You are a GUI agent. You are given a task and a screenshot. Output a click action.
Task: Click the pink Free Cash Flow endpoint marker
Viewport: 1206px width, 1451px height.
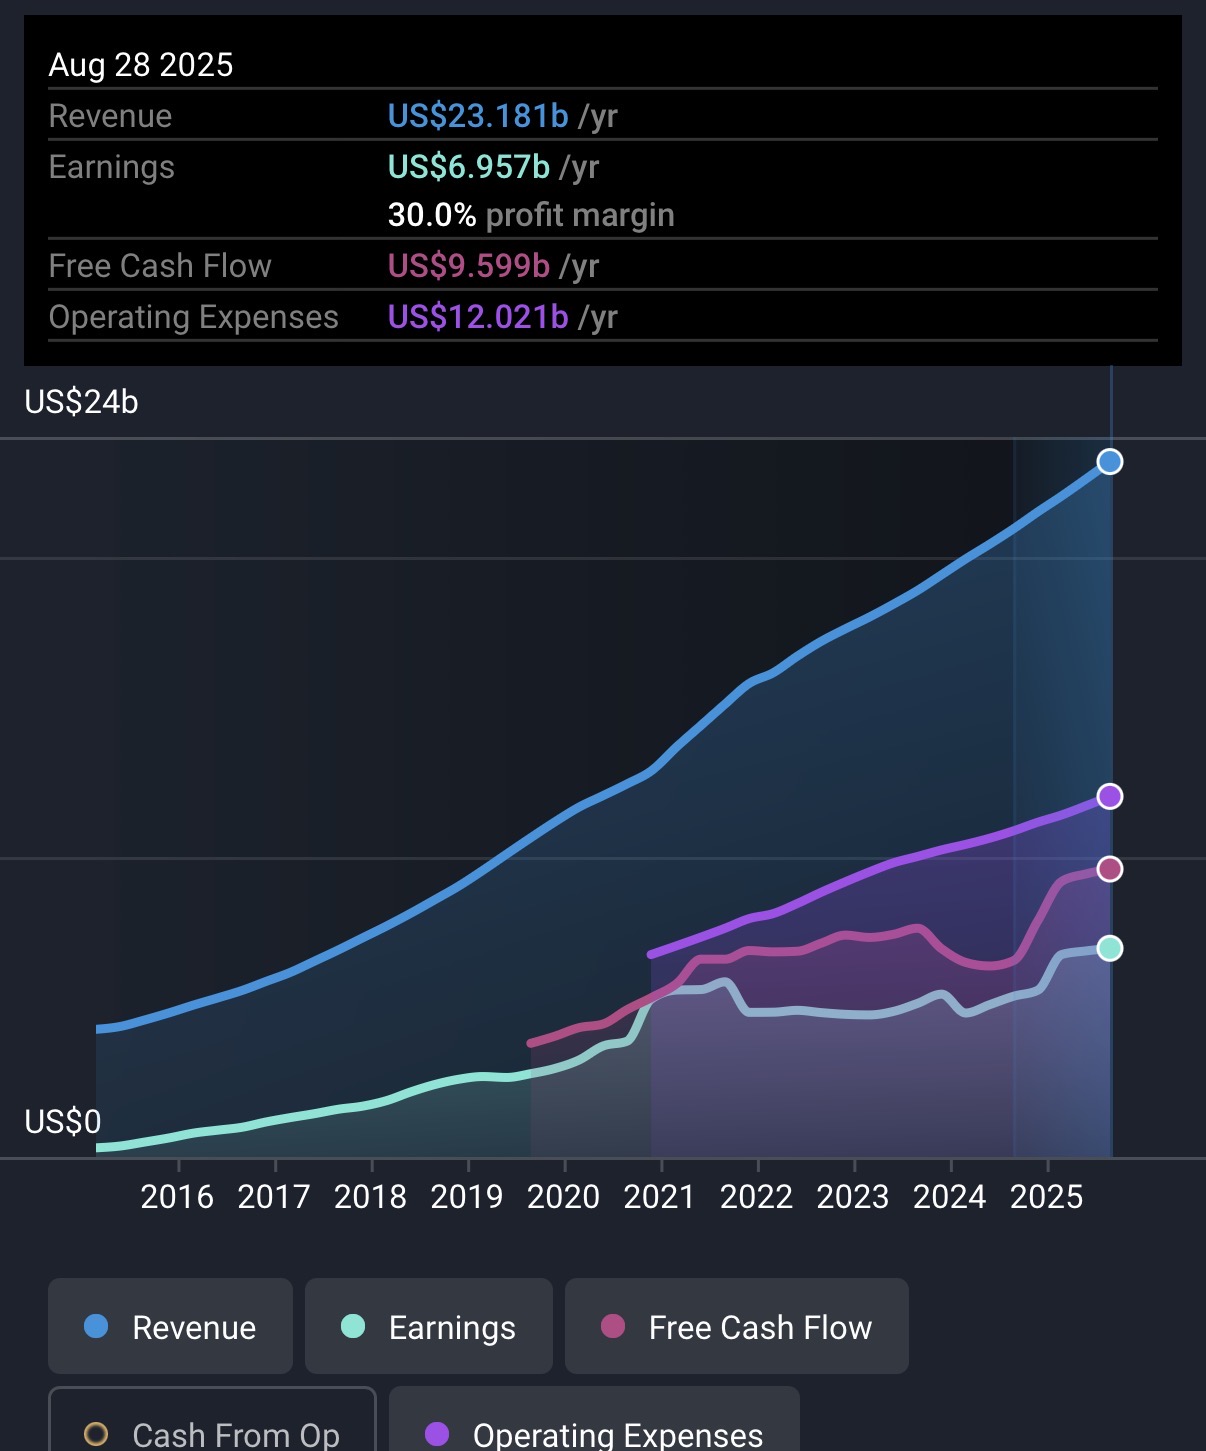[1109, 869]
